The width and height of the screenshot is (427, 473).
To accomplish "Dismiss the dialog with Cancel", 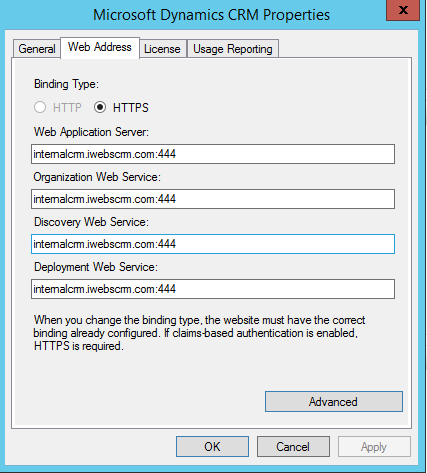I will 293,447.
